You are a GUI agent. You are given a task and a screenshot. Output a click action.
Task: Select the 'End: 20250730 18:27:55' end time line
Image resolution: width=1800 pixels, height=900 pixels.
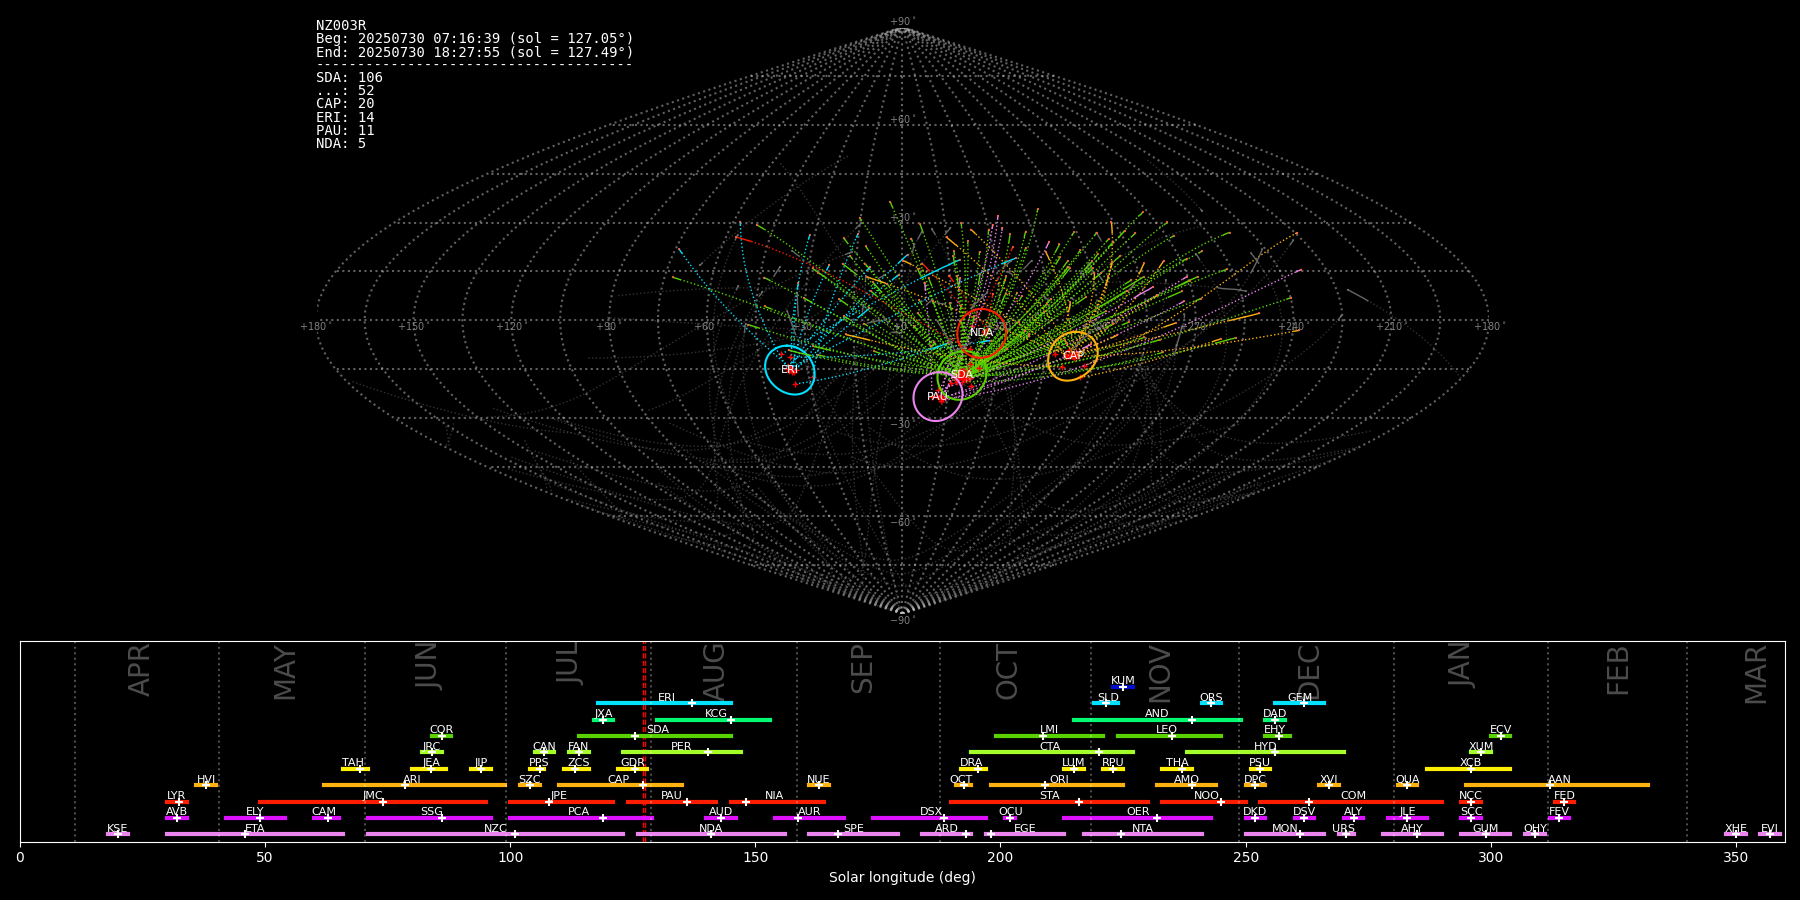click(x=475, y=52)
